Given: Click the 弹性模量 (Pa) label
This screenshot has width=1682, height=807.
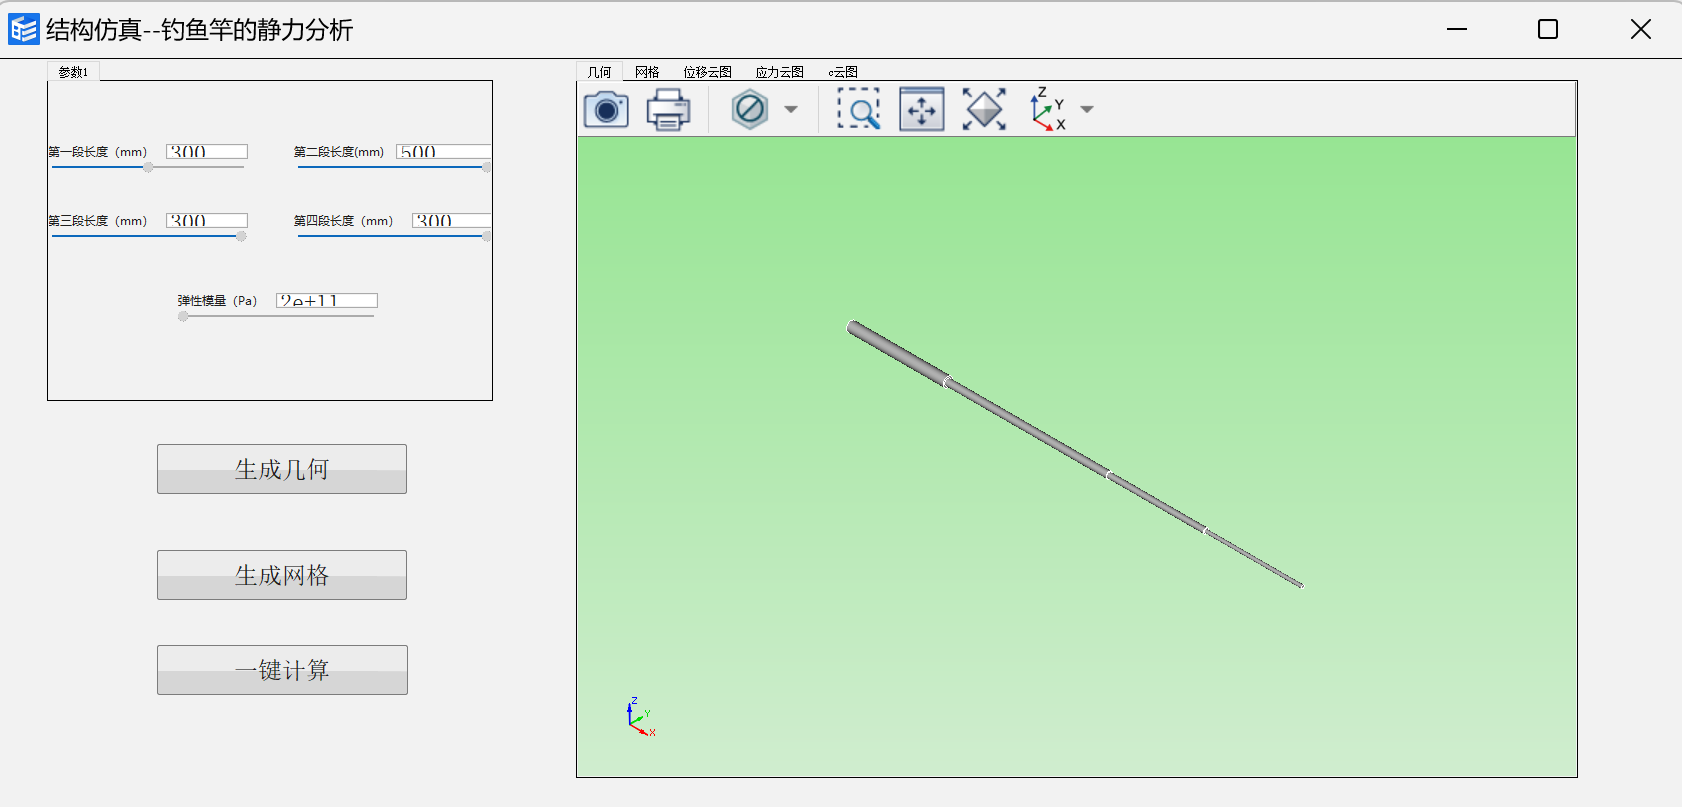Looking at the screenshot, I should click(217, 301).
